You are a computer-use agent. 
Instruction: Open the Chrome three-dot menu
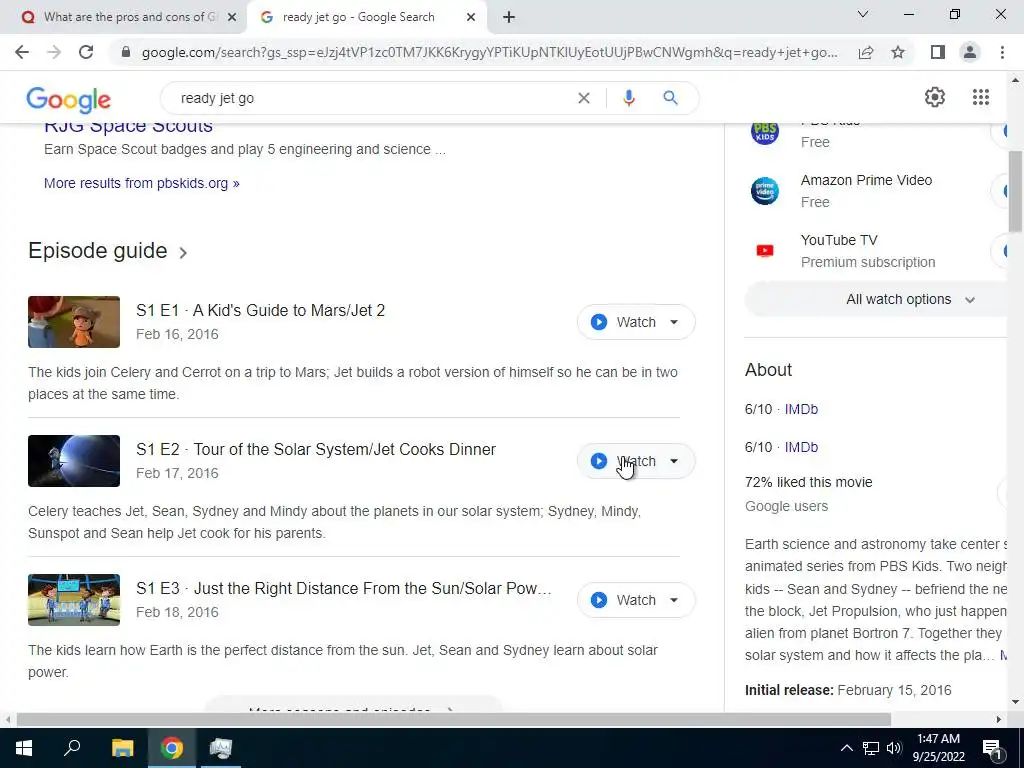[x=1002, y=52]
